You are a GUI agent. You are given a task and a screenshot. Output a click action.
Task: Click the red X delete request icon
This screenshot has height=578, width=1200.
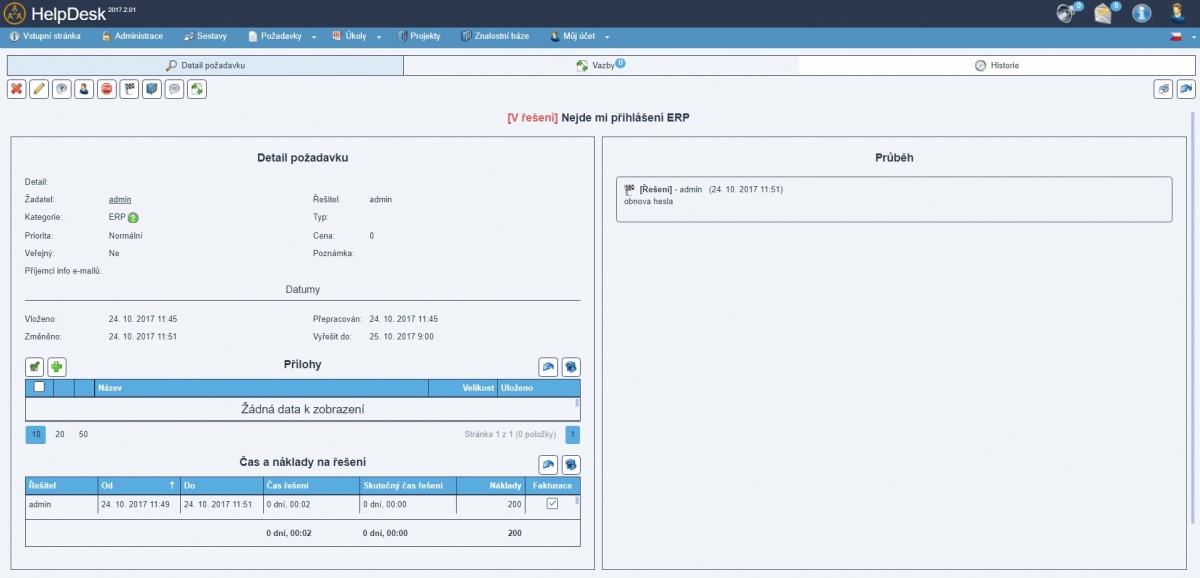17,89
